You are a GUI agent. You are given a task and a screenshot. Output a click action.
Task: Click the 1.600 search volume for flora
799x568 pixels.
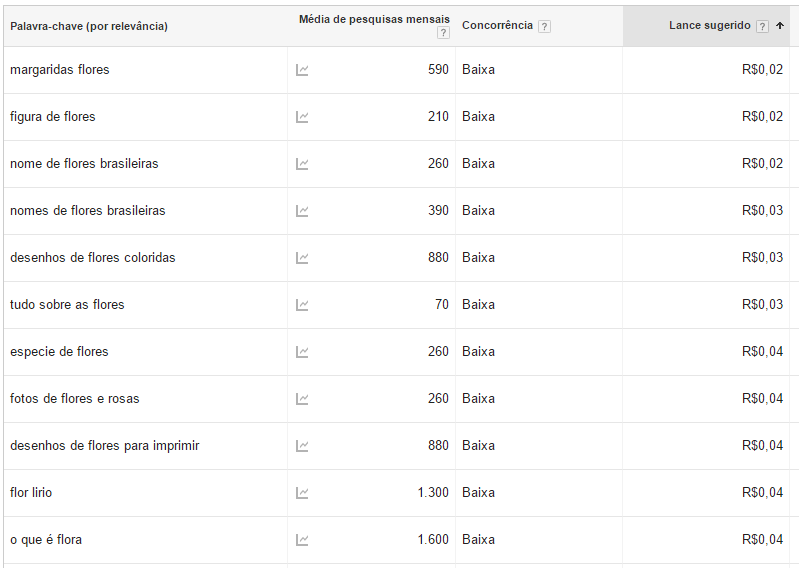point(433,540)
